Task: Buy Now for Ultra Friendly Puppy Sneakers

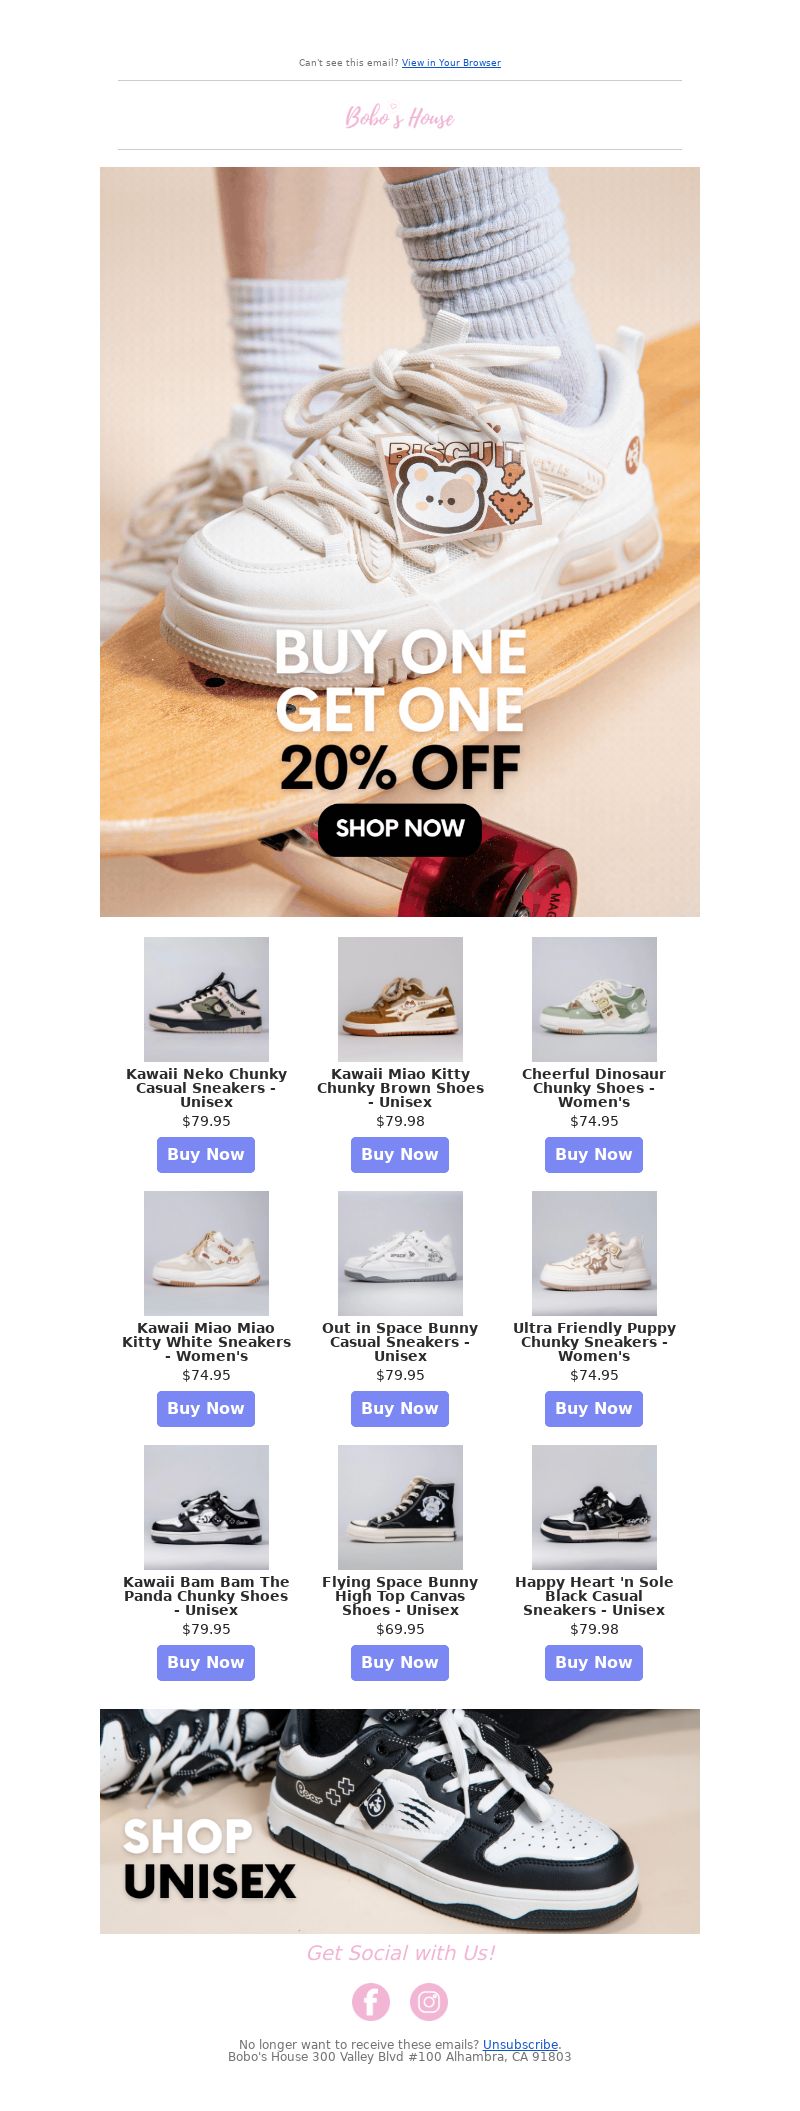Action: [594, 1409]
